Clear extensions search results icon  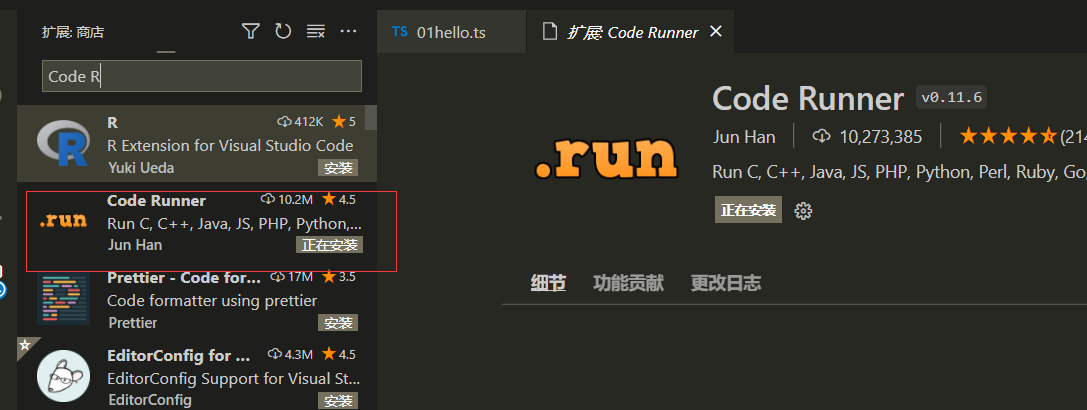(x=315, y=31)
